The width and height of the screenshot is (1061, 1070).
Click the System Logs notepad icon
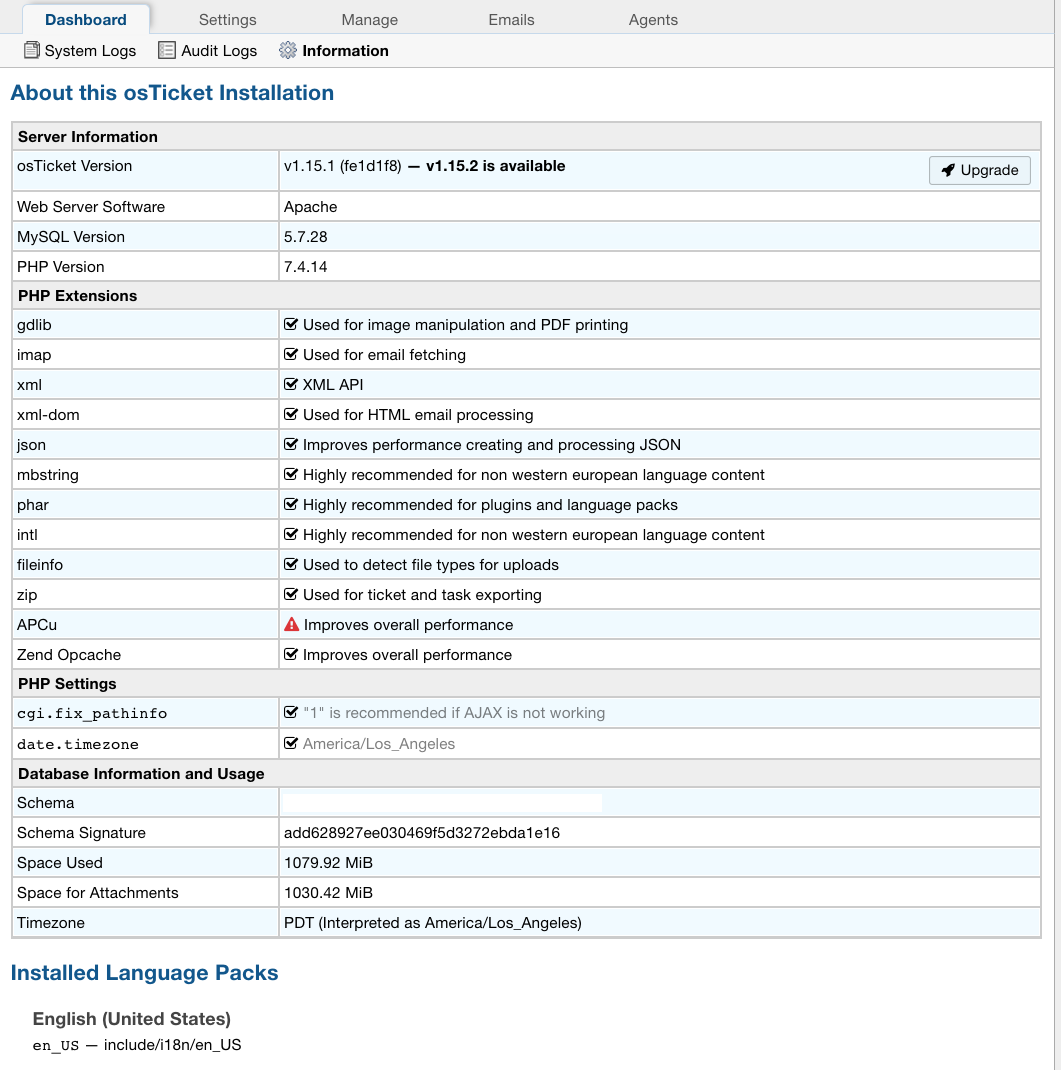point(31,50)
